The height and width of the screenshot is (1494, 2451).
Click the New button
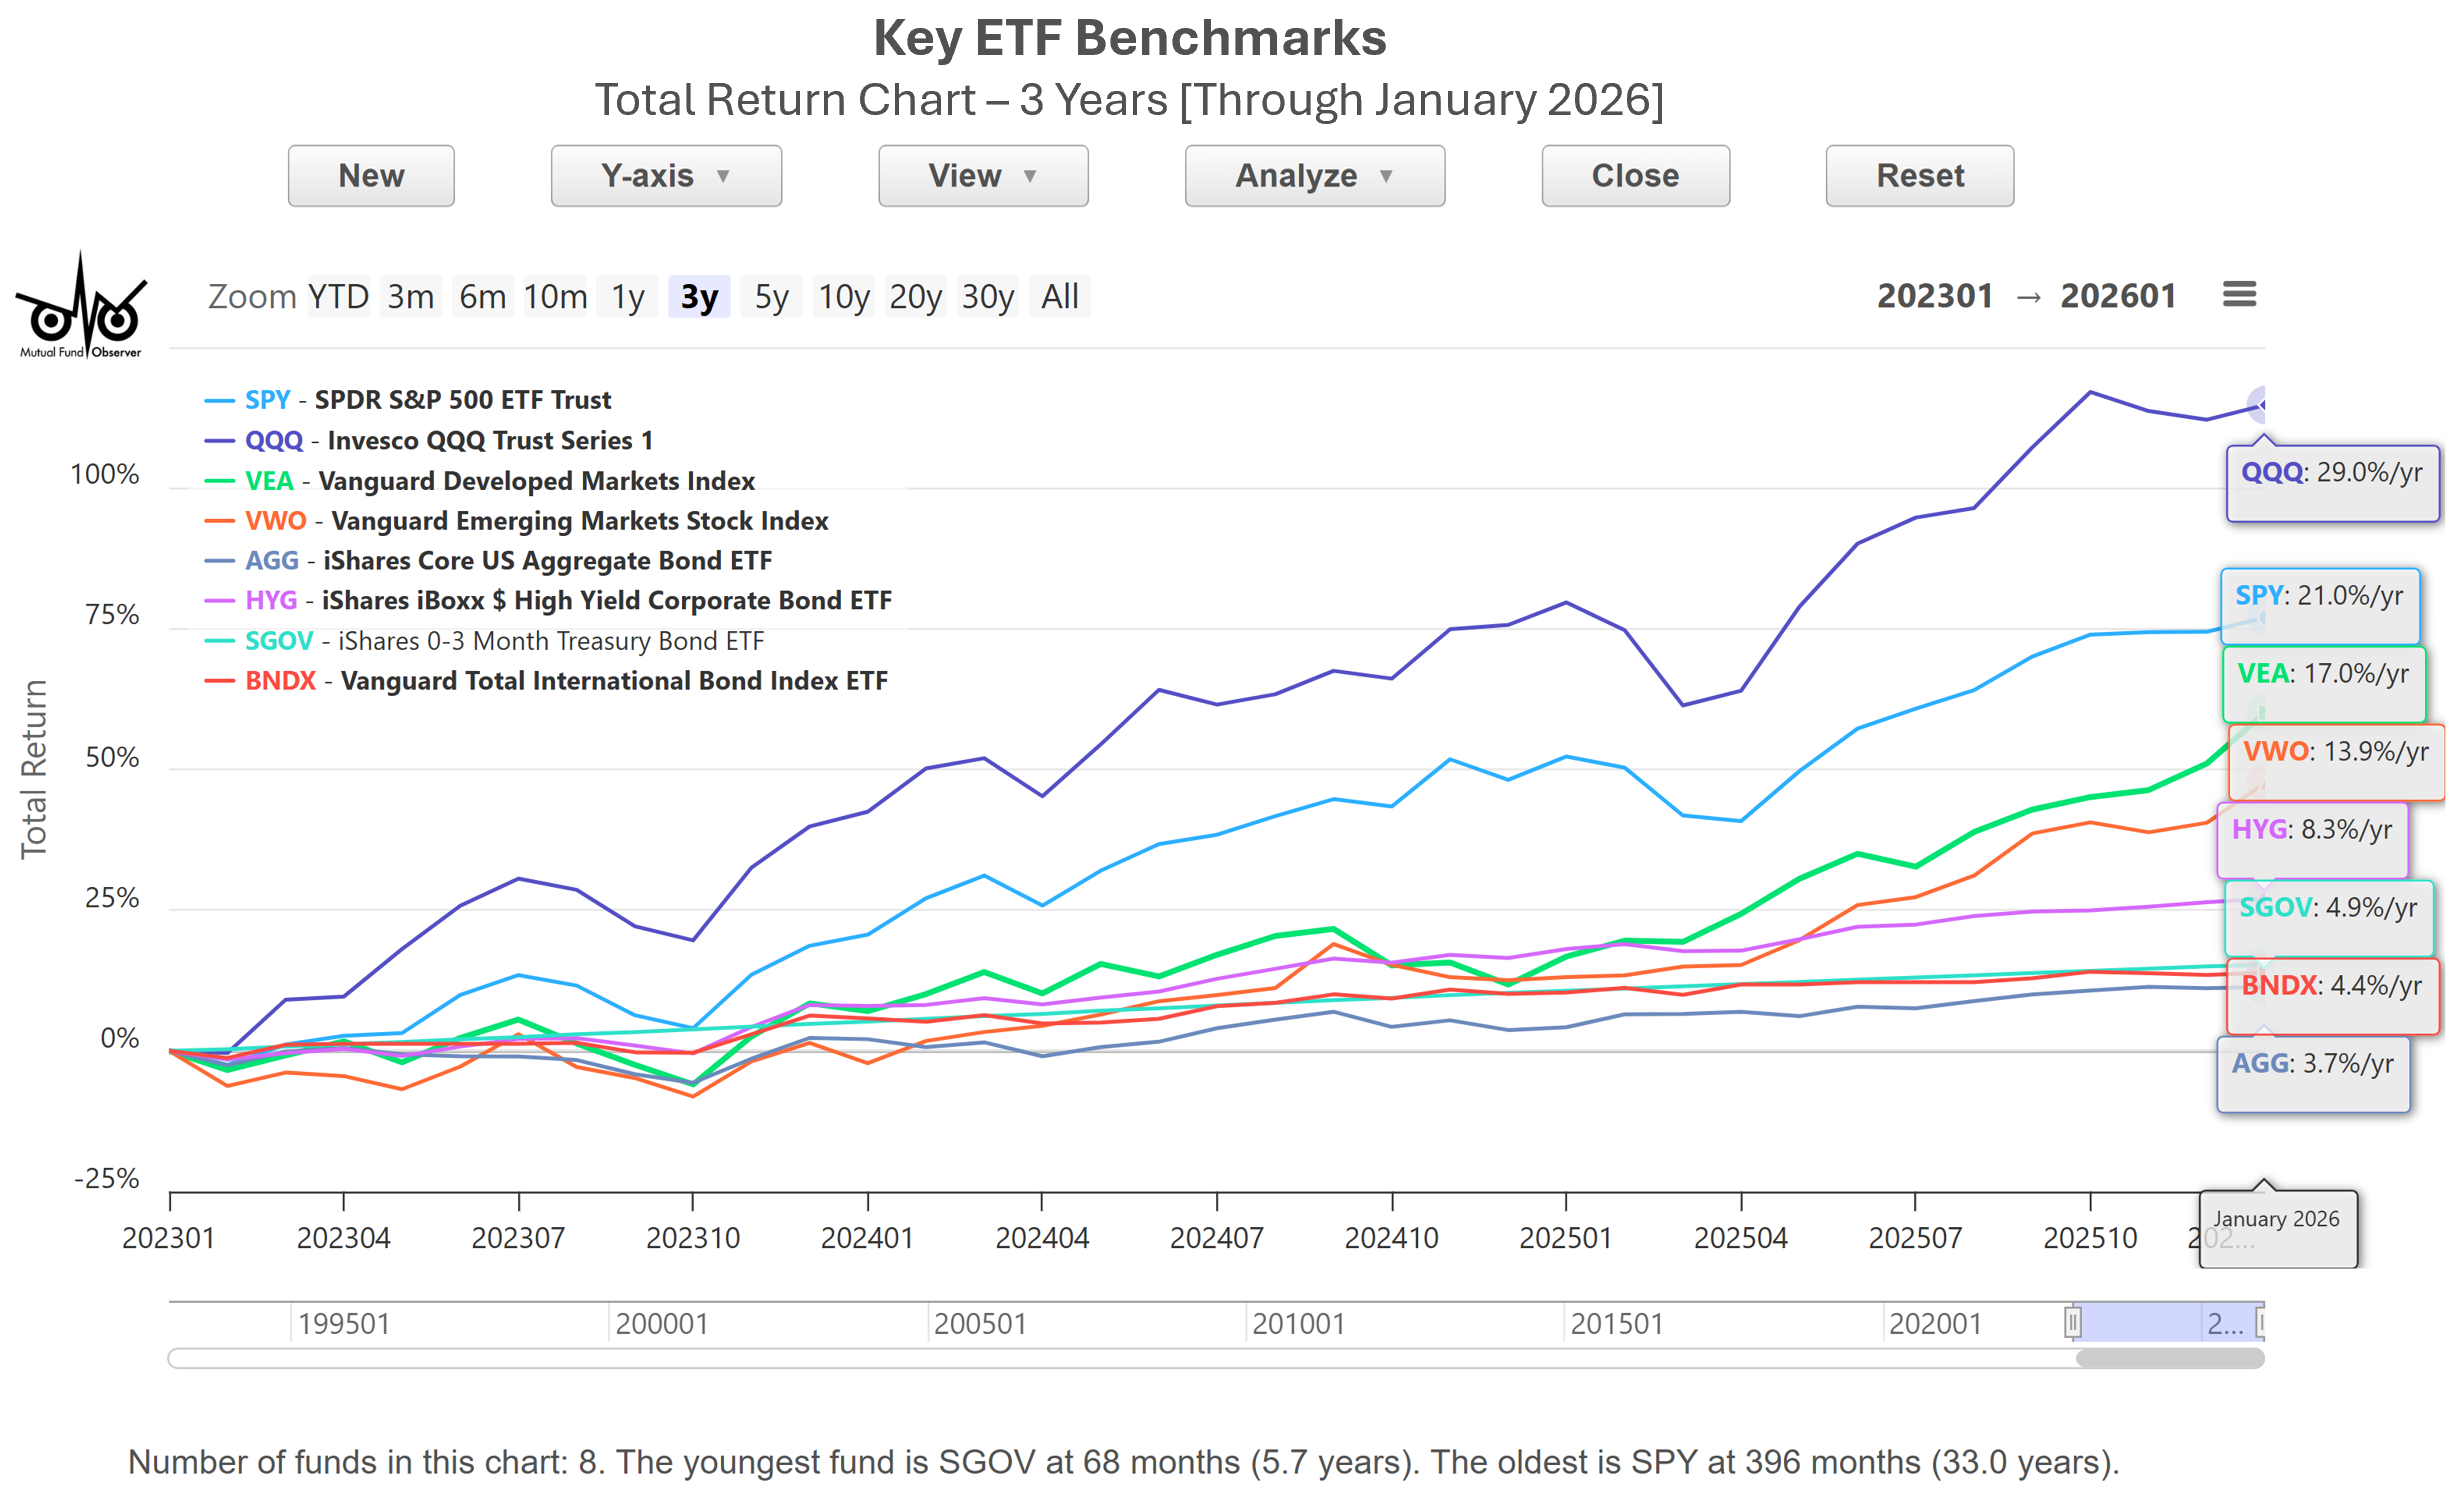[372, 176]
